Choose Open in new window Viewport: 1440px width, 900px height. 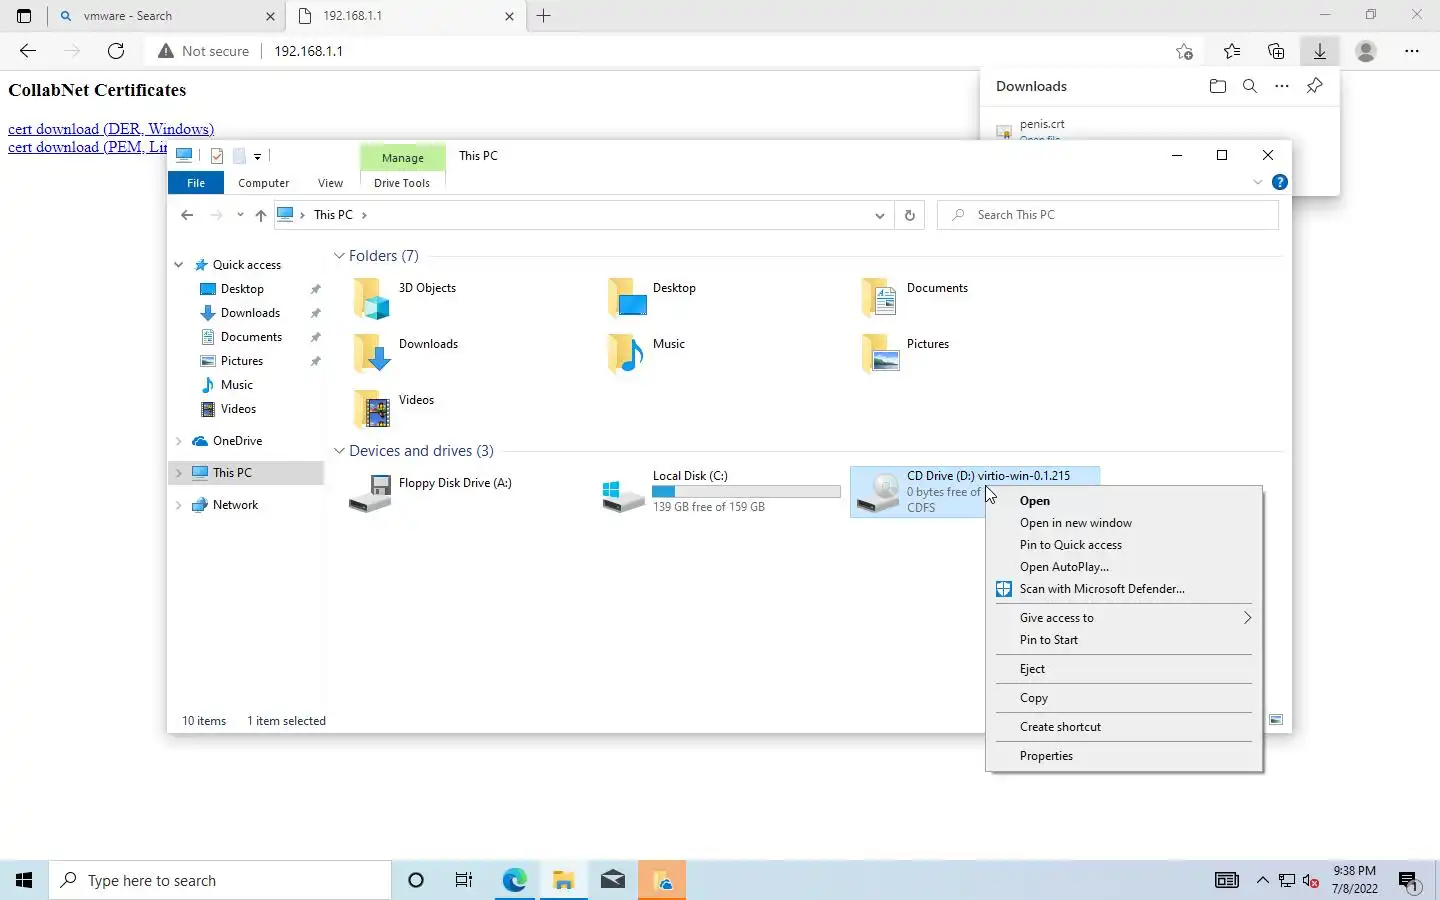click(1124, 523)
